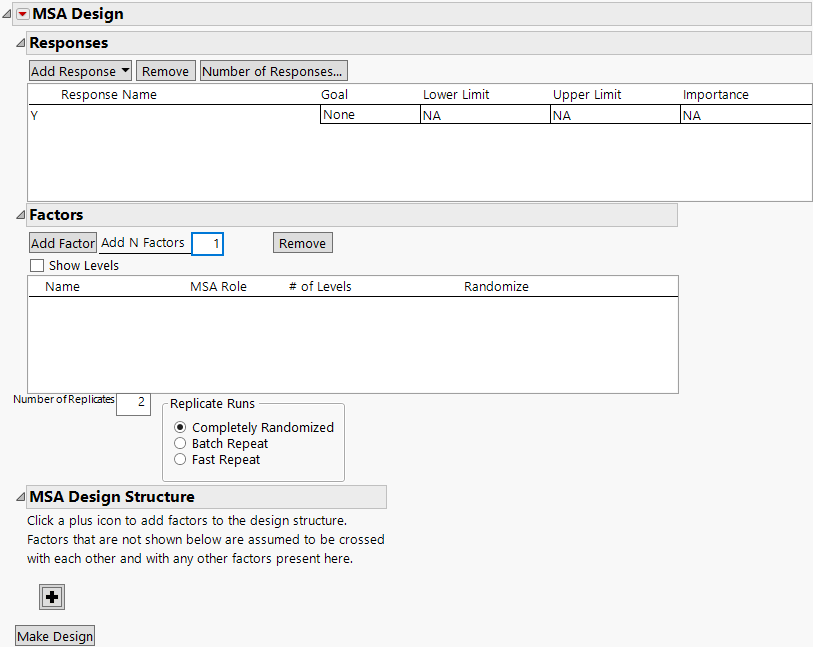
Task: Click the Lower Limit cell for Y
Action: point(484,115)
